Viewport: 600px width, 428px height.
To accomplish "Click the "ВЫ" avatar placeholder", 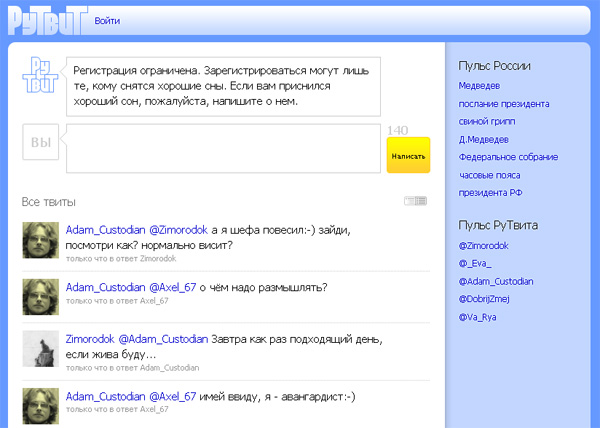I will pos(40,144).
